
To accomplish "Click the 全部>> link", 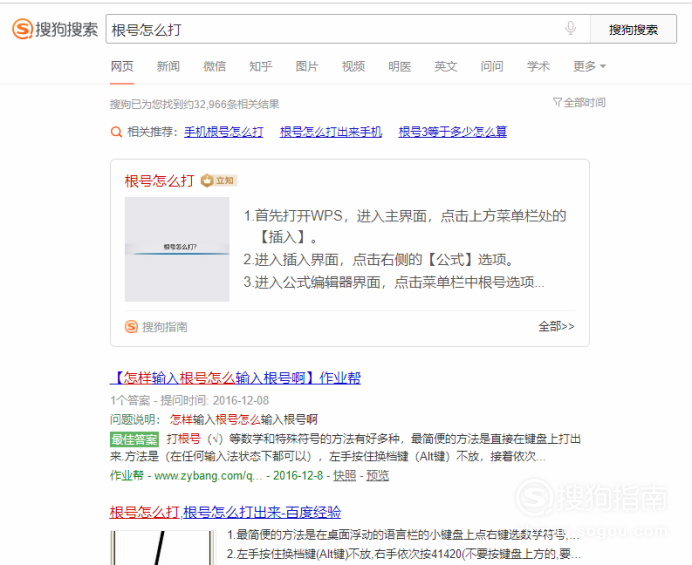I will (x=556, y=327).
